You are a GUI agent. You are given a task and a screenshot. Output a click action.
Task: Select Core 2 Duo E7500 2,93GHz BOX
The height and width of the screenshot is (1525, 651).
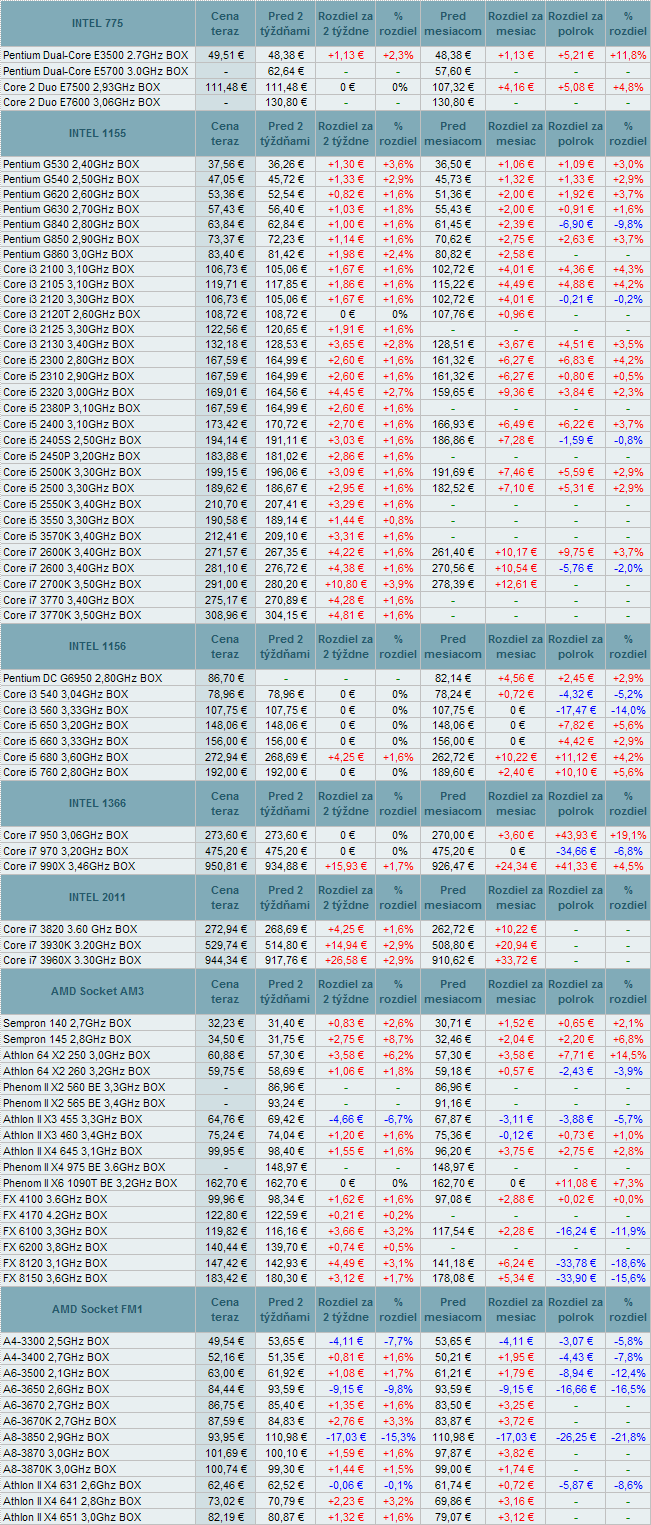[x=82, y=87]
